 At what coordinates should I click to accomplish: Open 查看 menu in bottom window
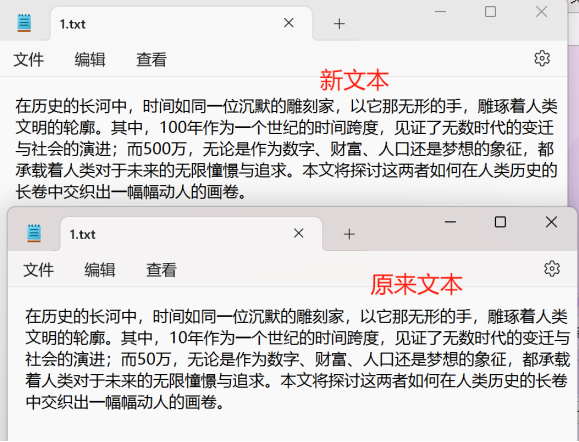click(161, 270)
